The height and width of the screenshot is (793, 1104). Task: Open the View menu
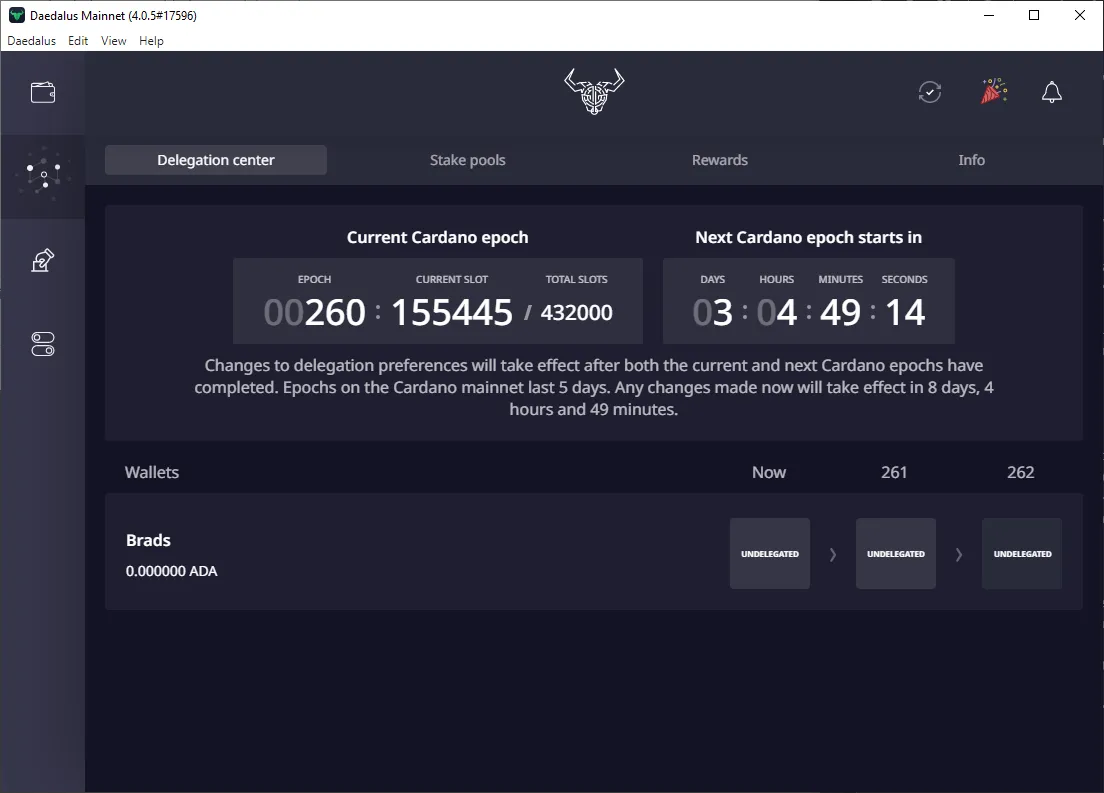click(x=113, y=41)
